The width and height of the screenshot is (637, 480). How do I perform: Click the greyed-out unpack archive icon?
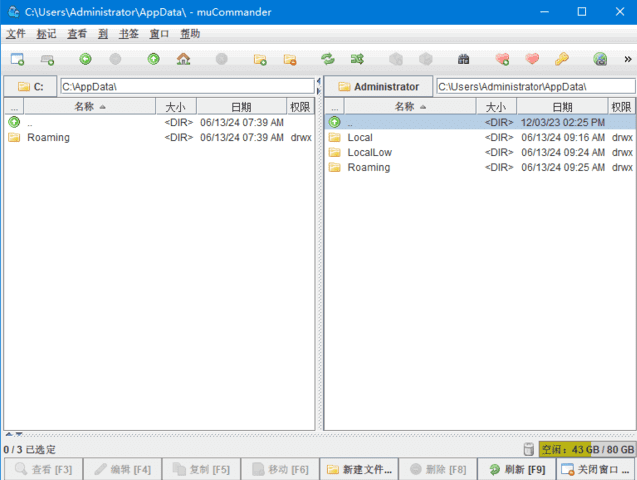(x=426, y=59)
